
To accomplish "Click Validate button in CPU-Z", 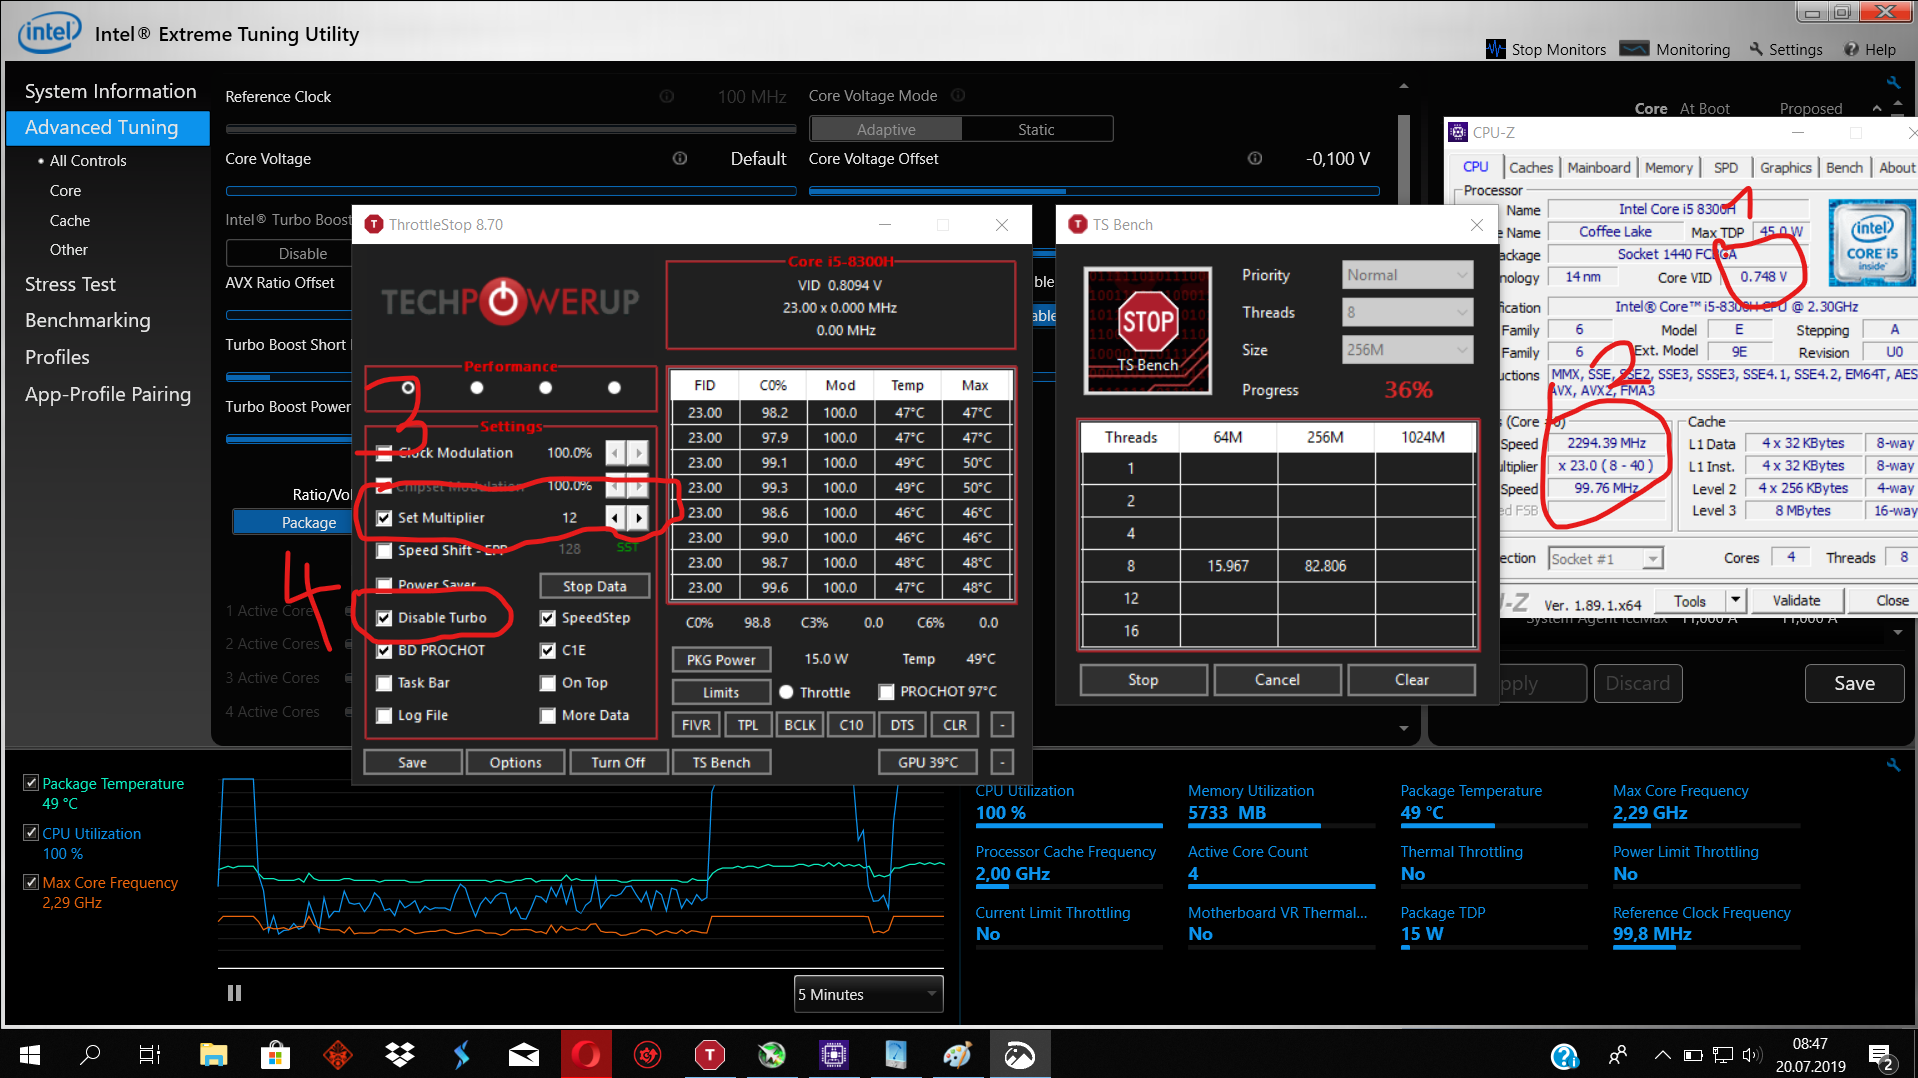I will 1796,600.
